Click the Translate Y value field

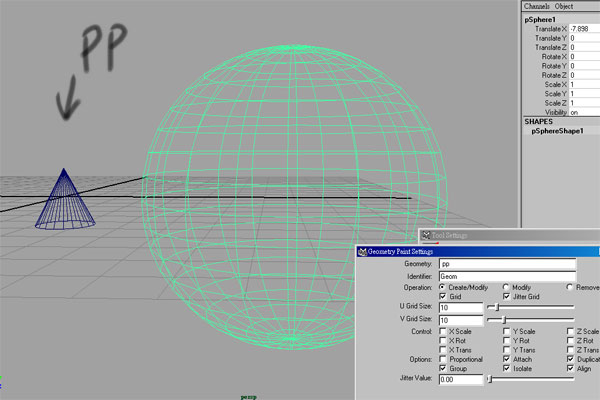584,38
